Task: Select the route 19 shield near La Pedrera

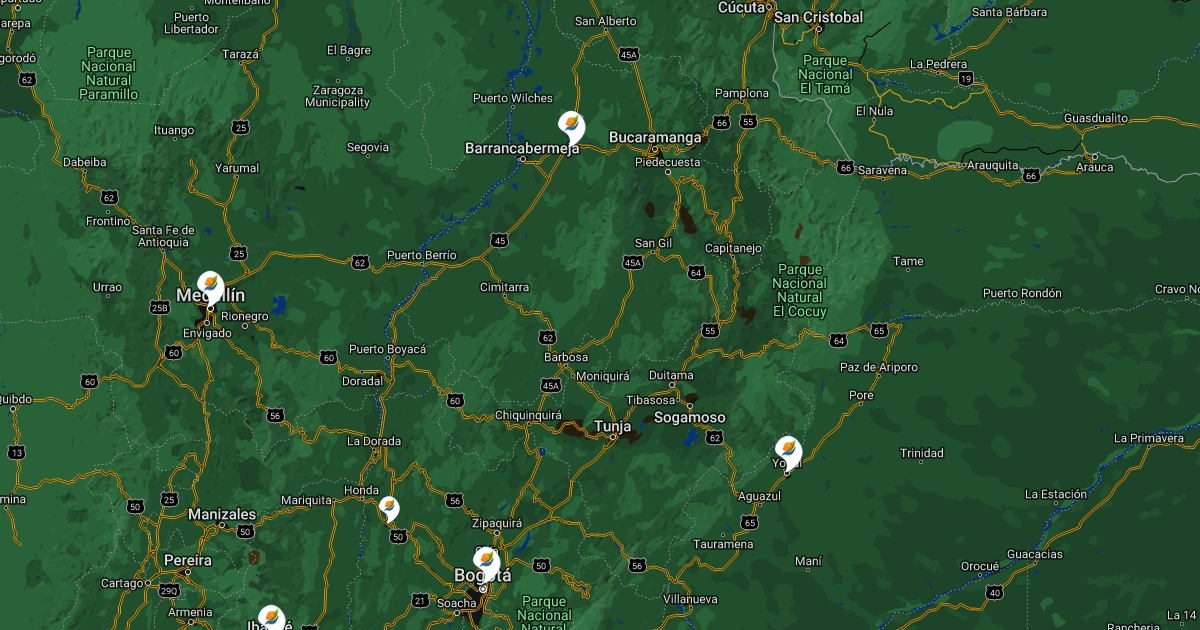Action: click(965, 78)
